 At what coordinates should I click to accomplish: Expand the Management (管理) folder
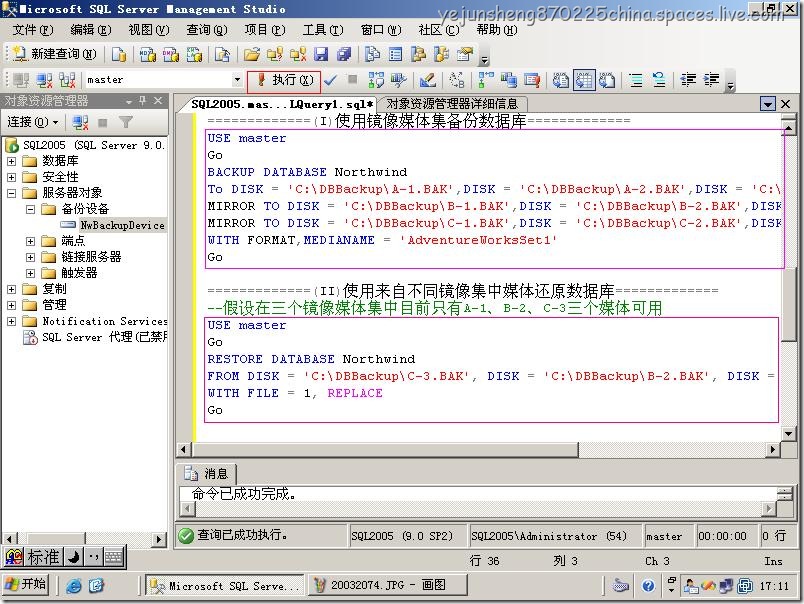[11, 305]
